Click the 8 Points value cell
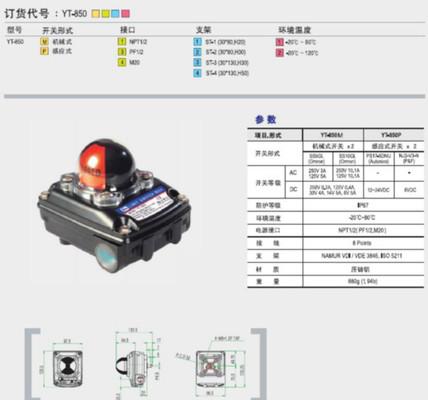Image resolution: width=428 pixels, height=400 pixels. (363, 243)
